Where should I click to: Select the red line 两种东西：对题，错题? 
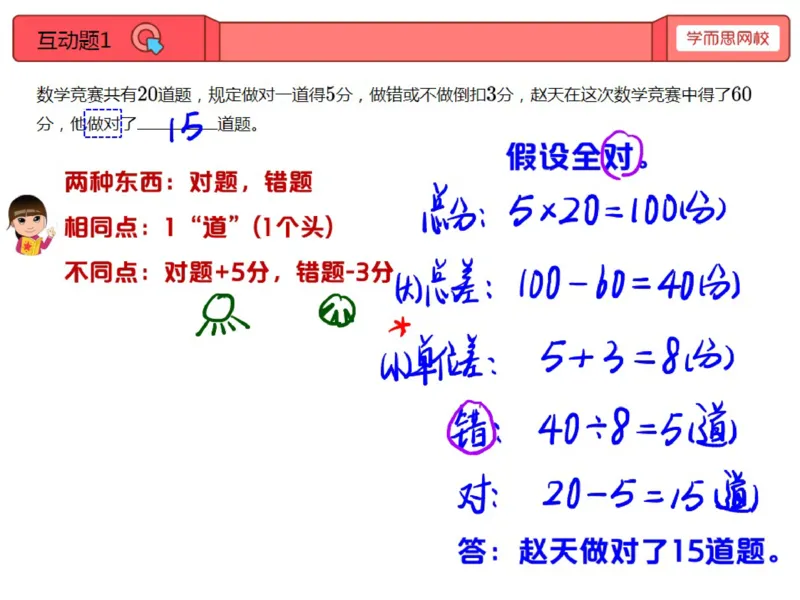pyautogui.click(x=188, y=182)
